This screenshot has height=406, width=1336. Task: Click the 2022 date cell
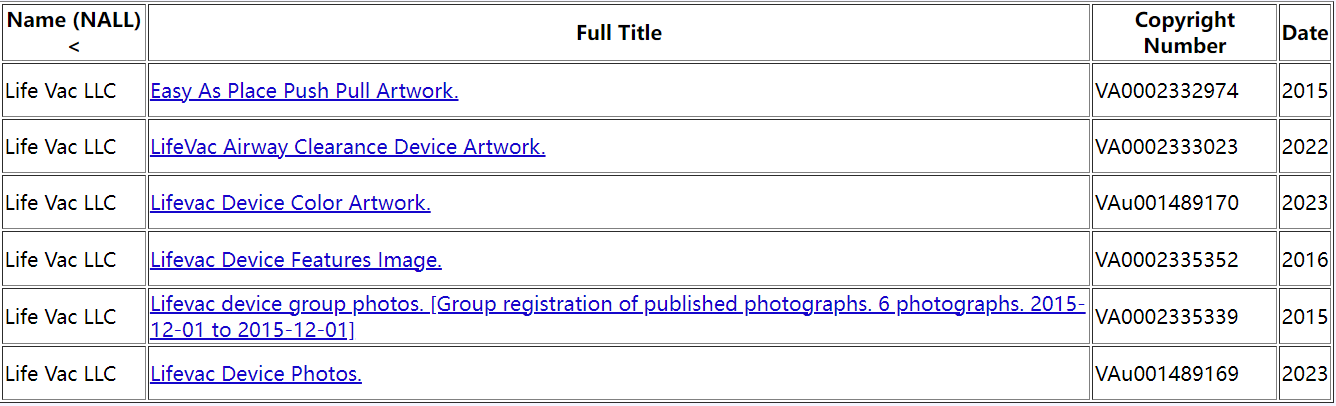[x=1304, y=147]
